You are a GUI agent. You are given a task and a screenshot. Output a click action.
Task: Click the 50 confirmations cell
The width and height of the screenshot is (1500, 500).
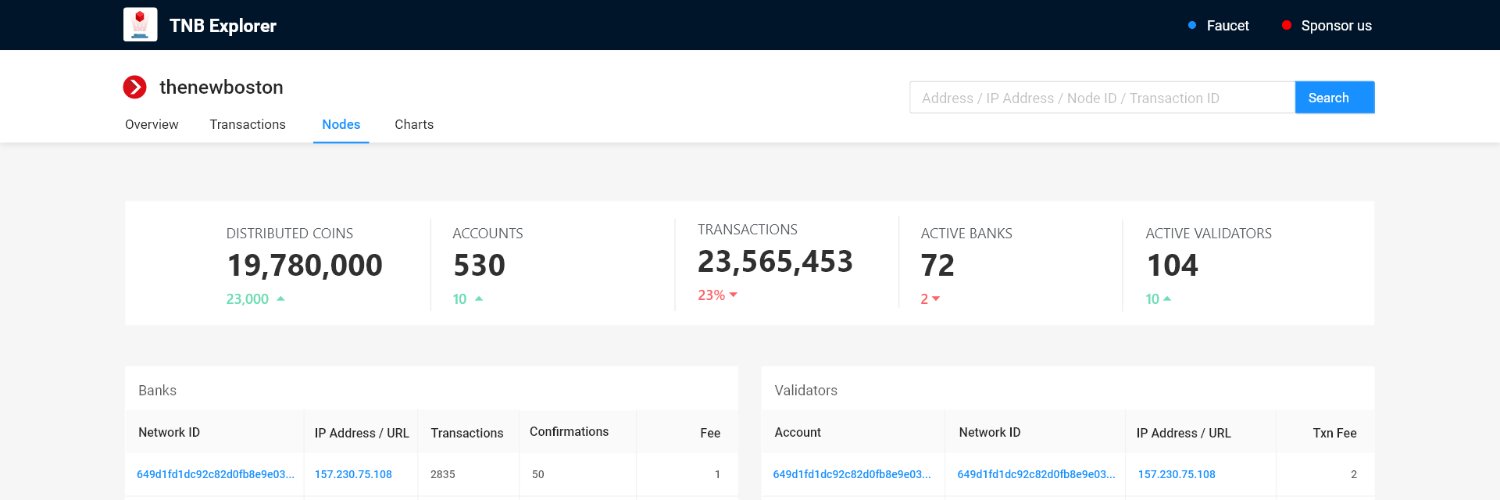[x=538, y=474]
